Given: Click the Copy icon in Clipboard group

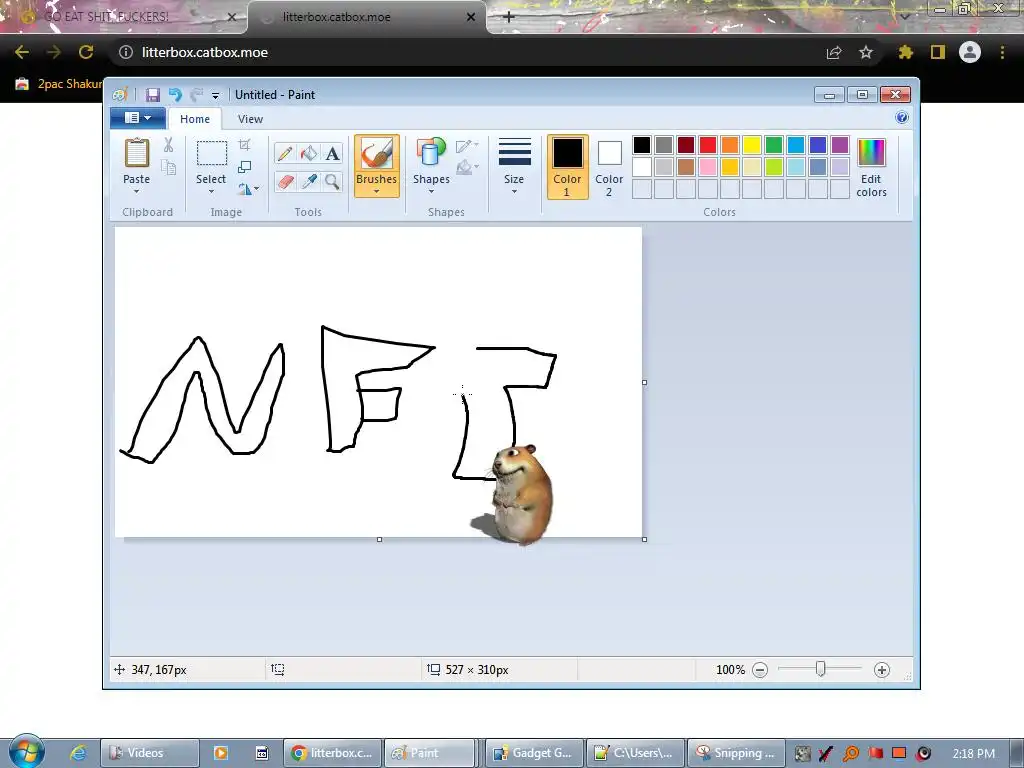Looking at the screenshot, I should 168,168.
